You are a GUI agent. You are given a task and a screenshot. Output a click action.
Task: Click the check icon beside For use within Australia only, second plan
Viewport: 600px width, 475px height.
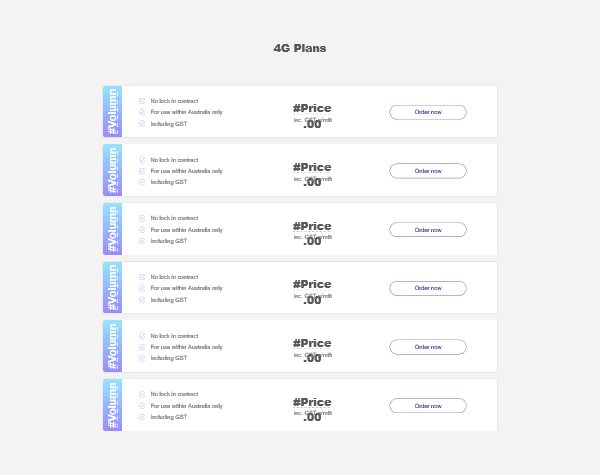pyautogui.click(x=142, y=171)
